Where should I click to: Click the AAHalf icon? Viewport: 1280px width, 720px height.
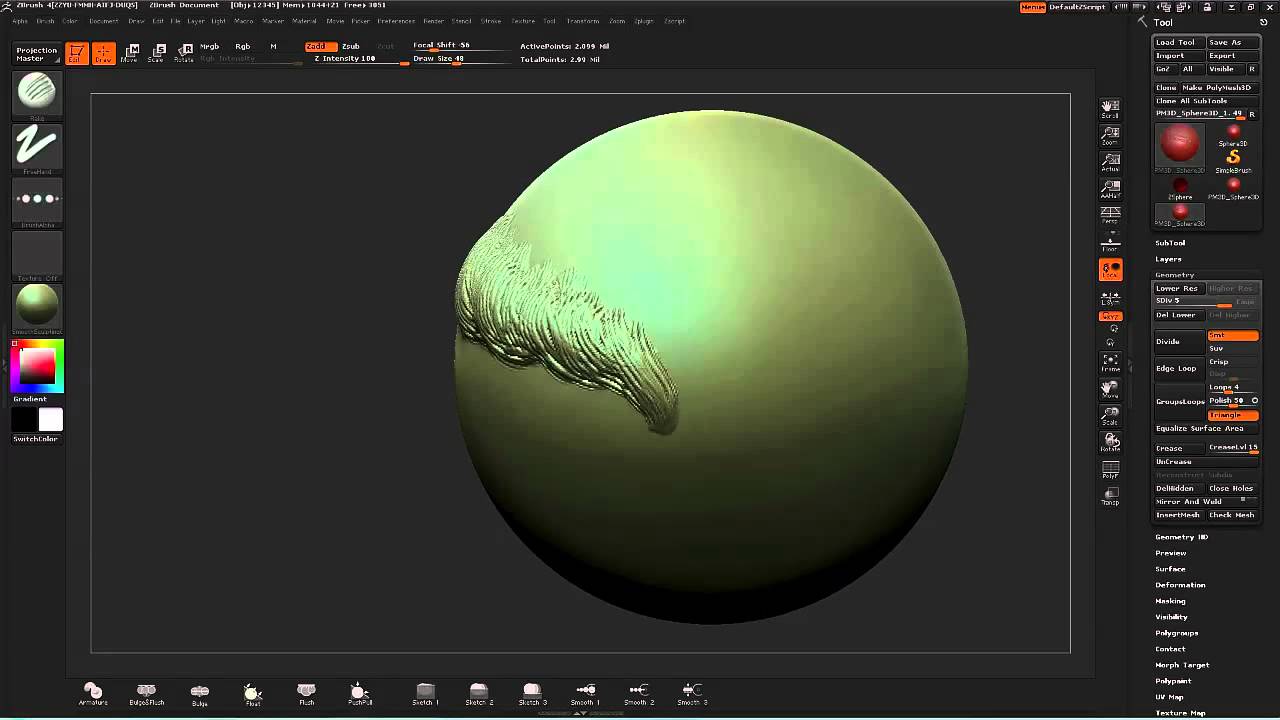(1110, 190)
